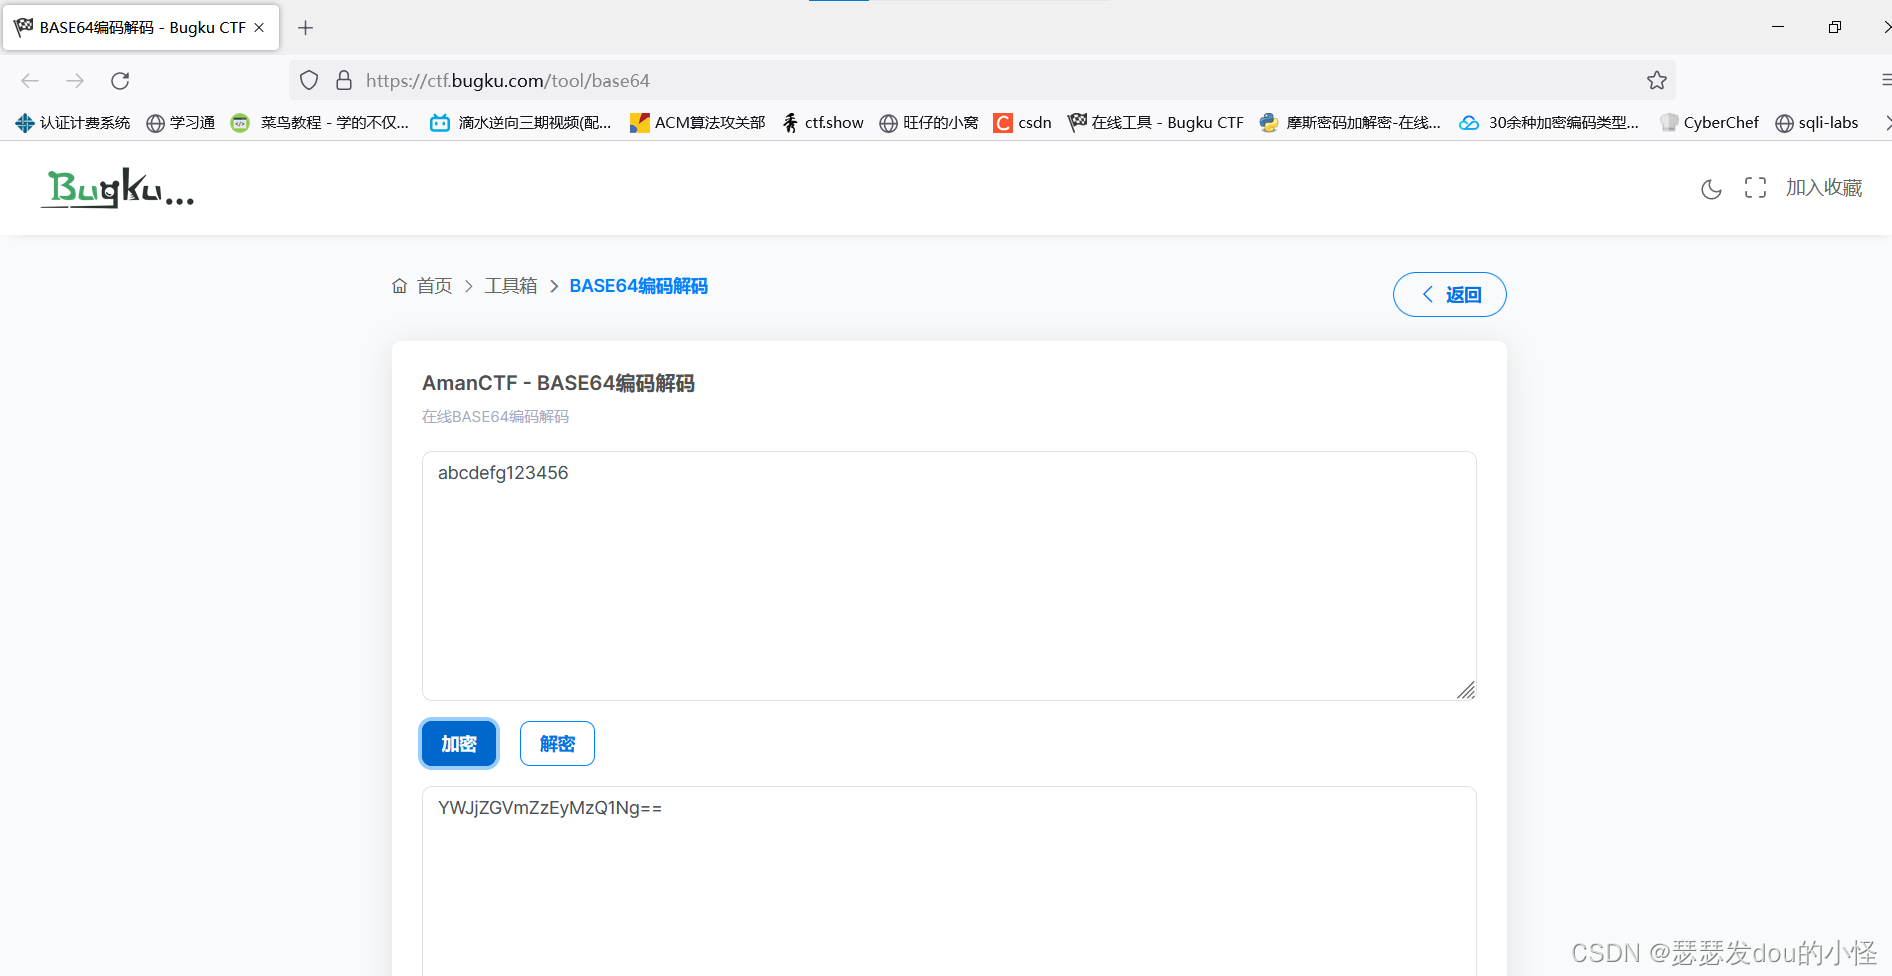
Task: Click the output textarea with YWJjZGVm result
Action: pyautogui.click(x=949, y=881)
